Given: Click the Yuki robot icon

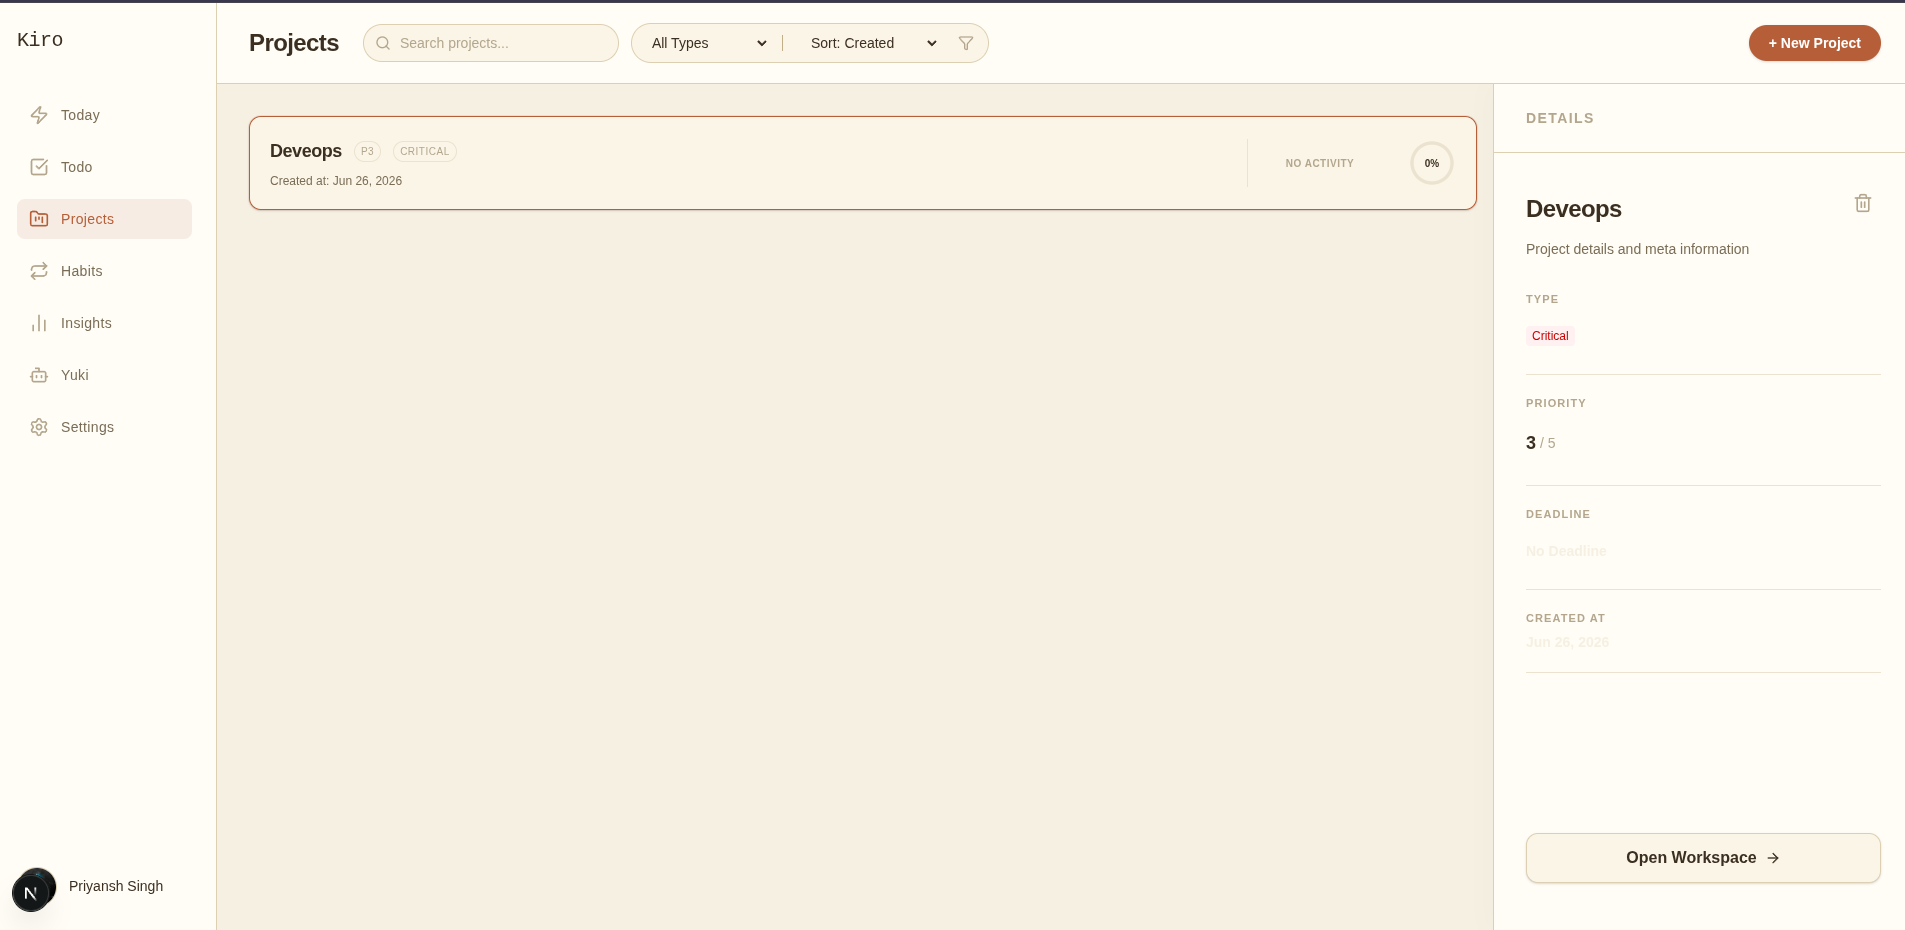Looking at the screenshot, I should [x=39, y=375].
